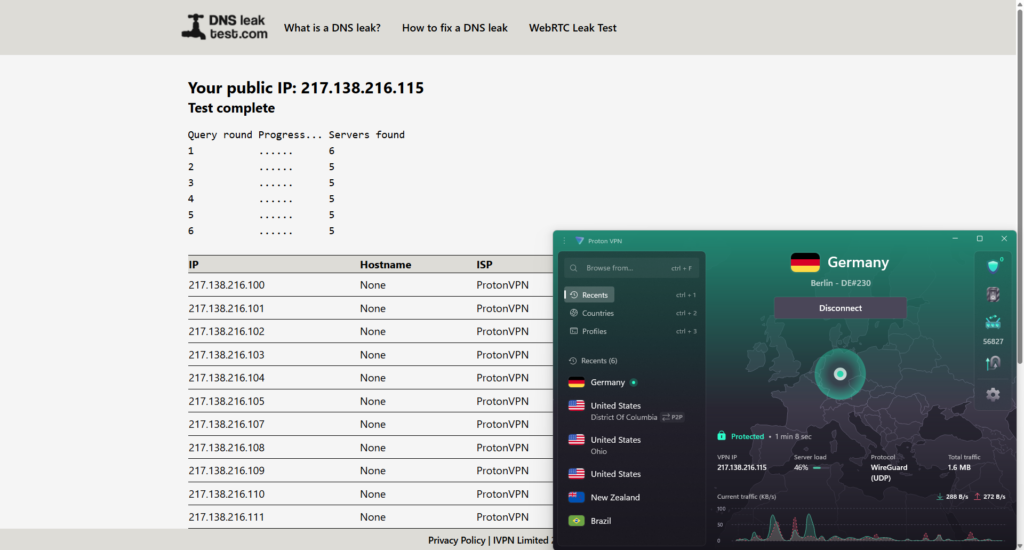The height and width of the screenshot is (550, 1024).
Task: Open WebRTC Leak Test page
Action: [x=573, y=28]
